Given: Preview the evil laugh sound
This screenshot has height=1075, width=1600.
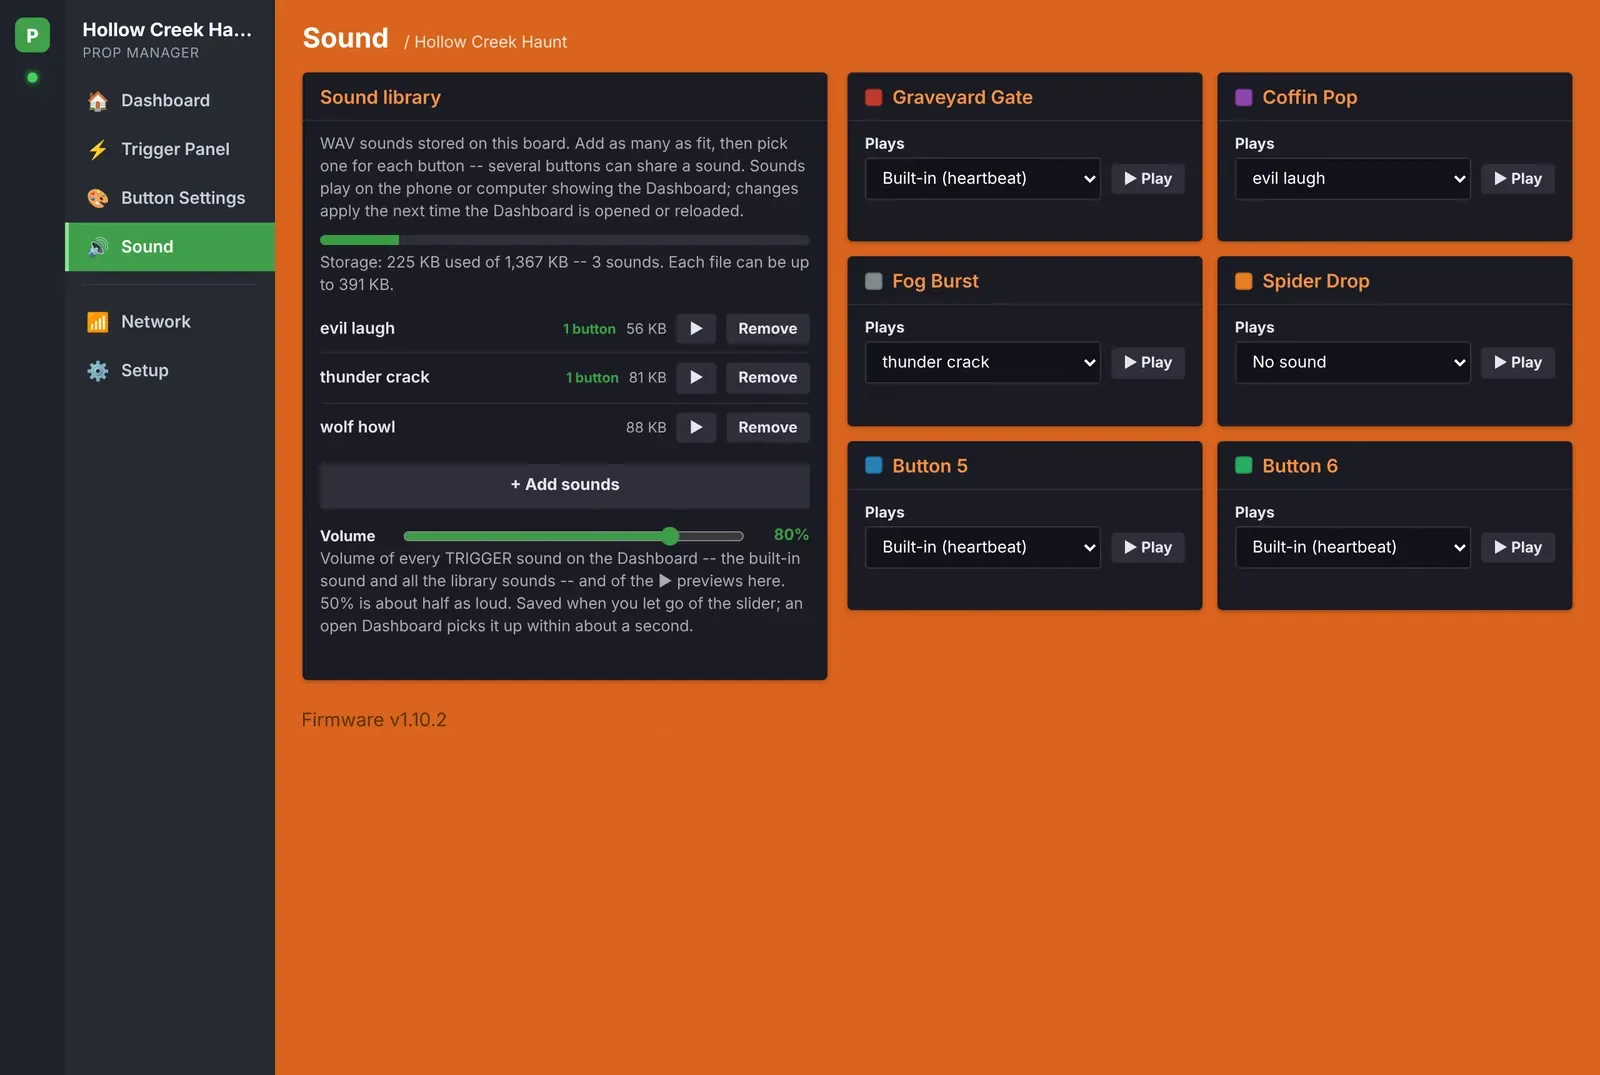Looking at the screenshot, I should click(696, 329).
